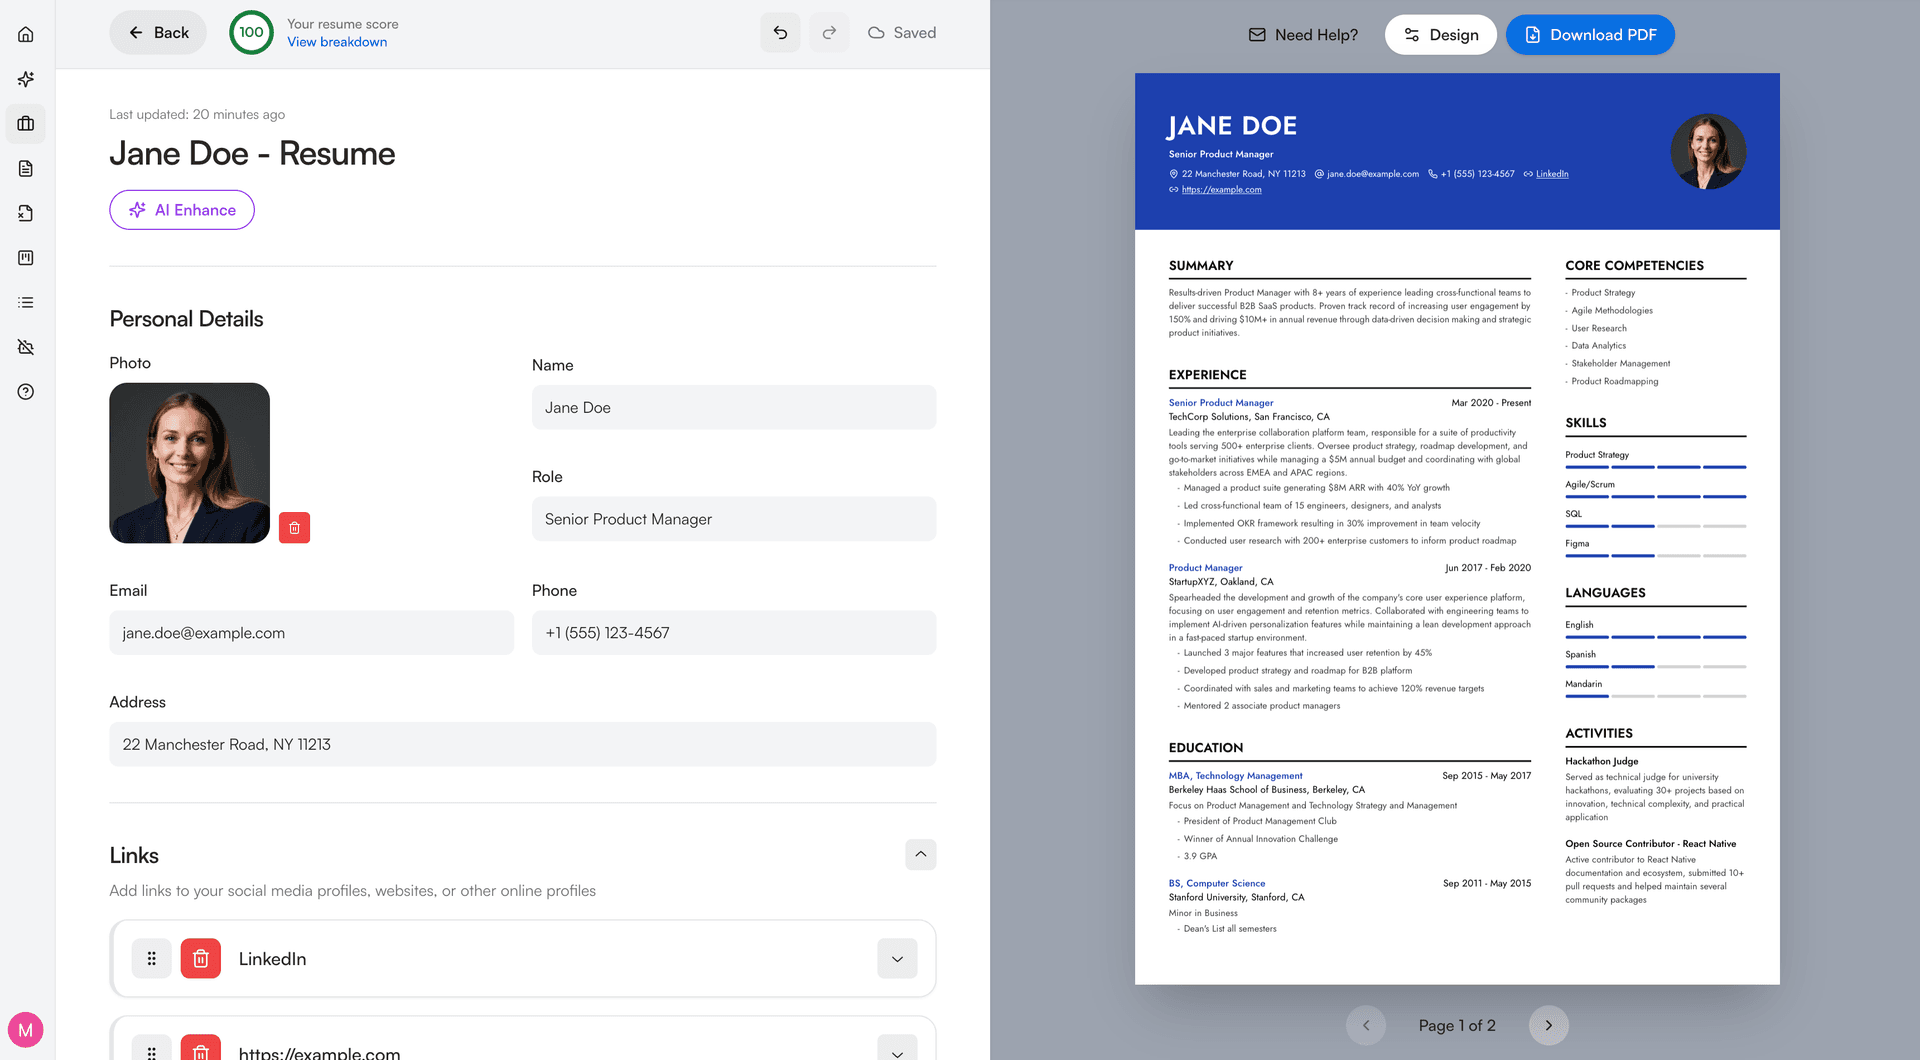Open the Design menu
The width and height of the screenshot is (1920, 1060).
1440,34
